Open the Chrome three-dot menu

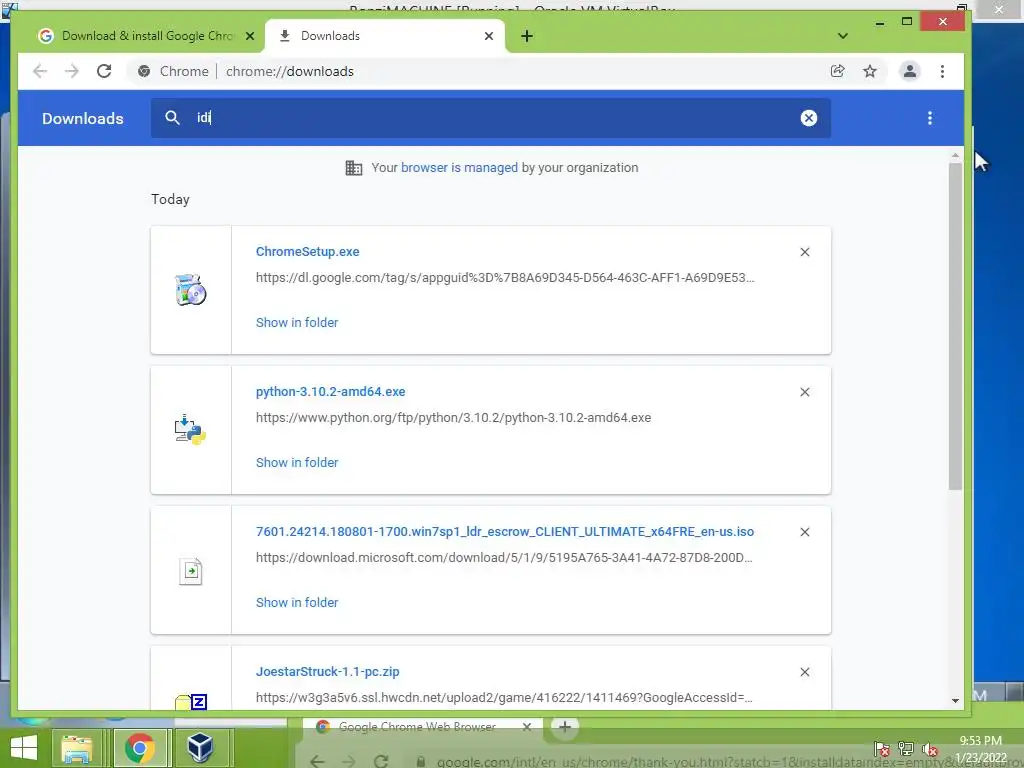(x=942, y=71)
